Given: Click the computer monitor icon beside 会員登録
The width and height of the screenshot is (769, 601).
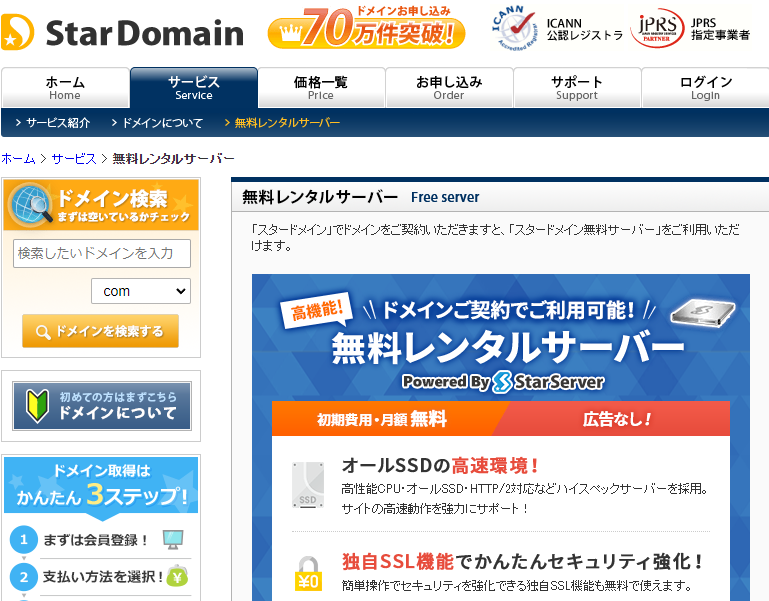Looking at the screenshot, I should [173, 540].
